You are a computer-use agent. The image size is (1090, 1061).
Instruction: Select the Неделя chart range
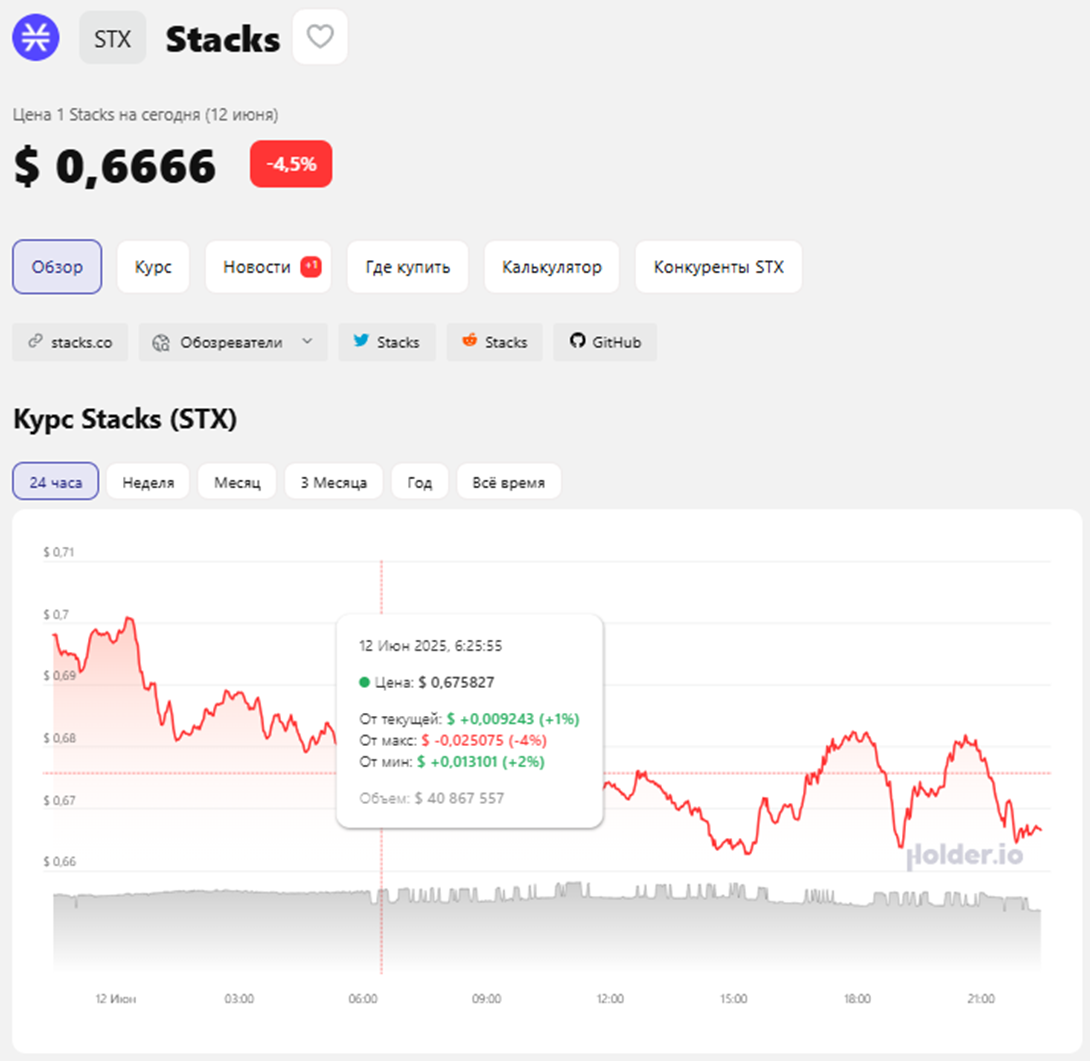(148, 482)
